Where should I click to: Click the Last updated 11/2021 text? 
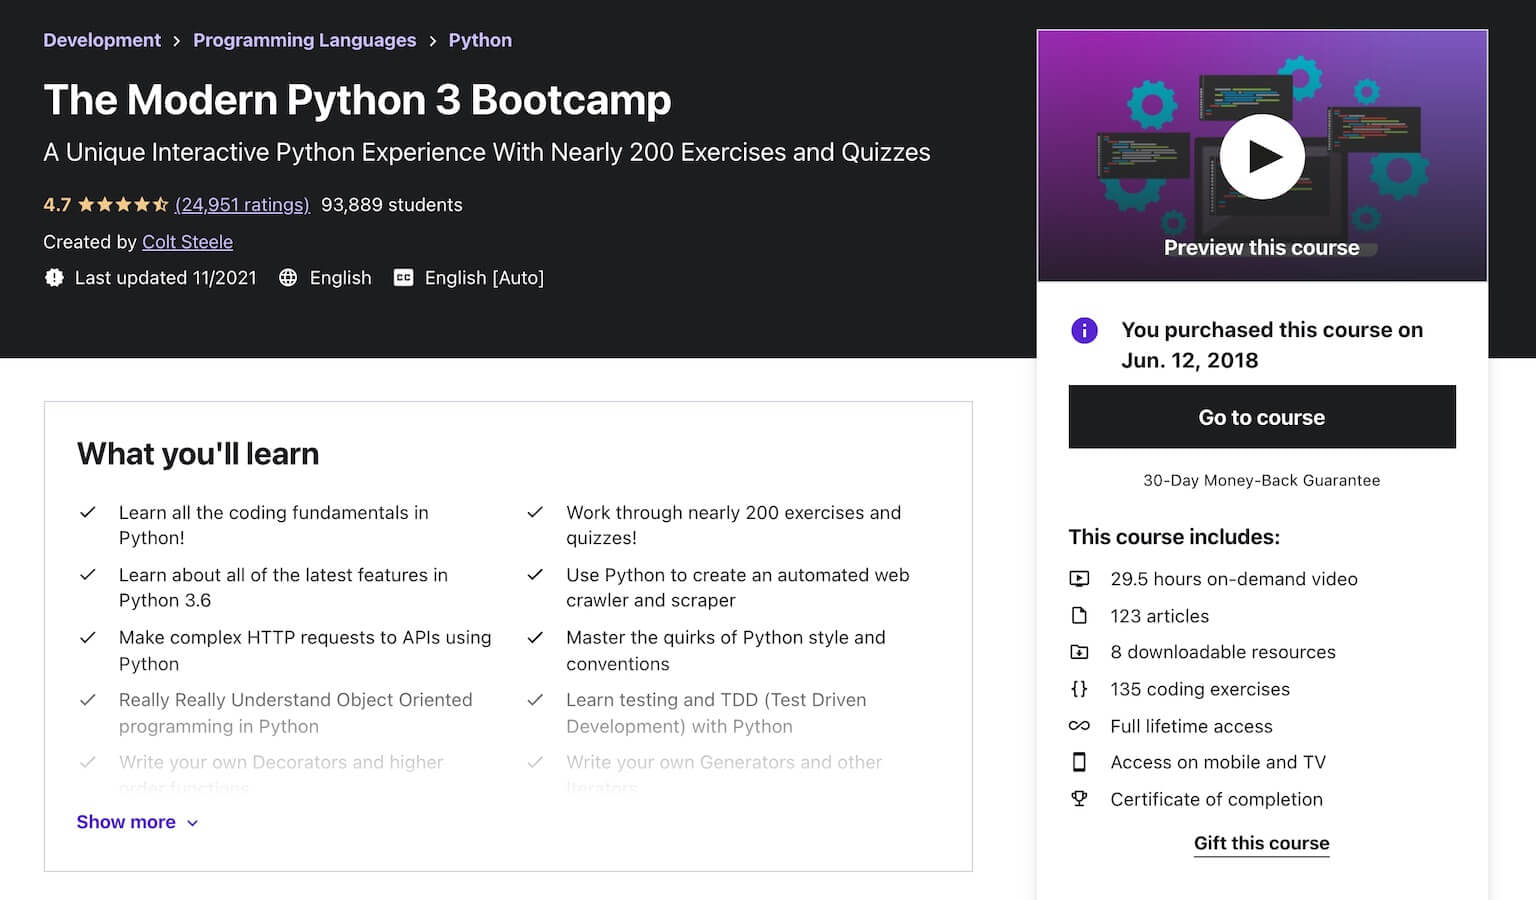tap(166, 278)
